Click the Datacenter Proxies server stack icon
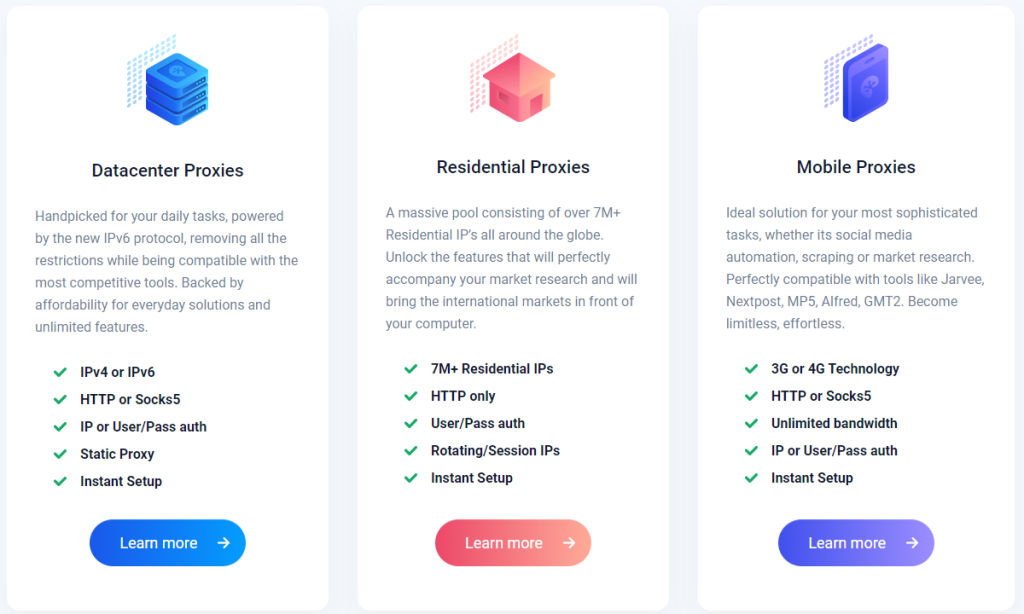Viewport: 1024px width, 614px height. (x=176, y=88)
